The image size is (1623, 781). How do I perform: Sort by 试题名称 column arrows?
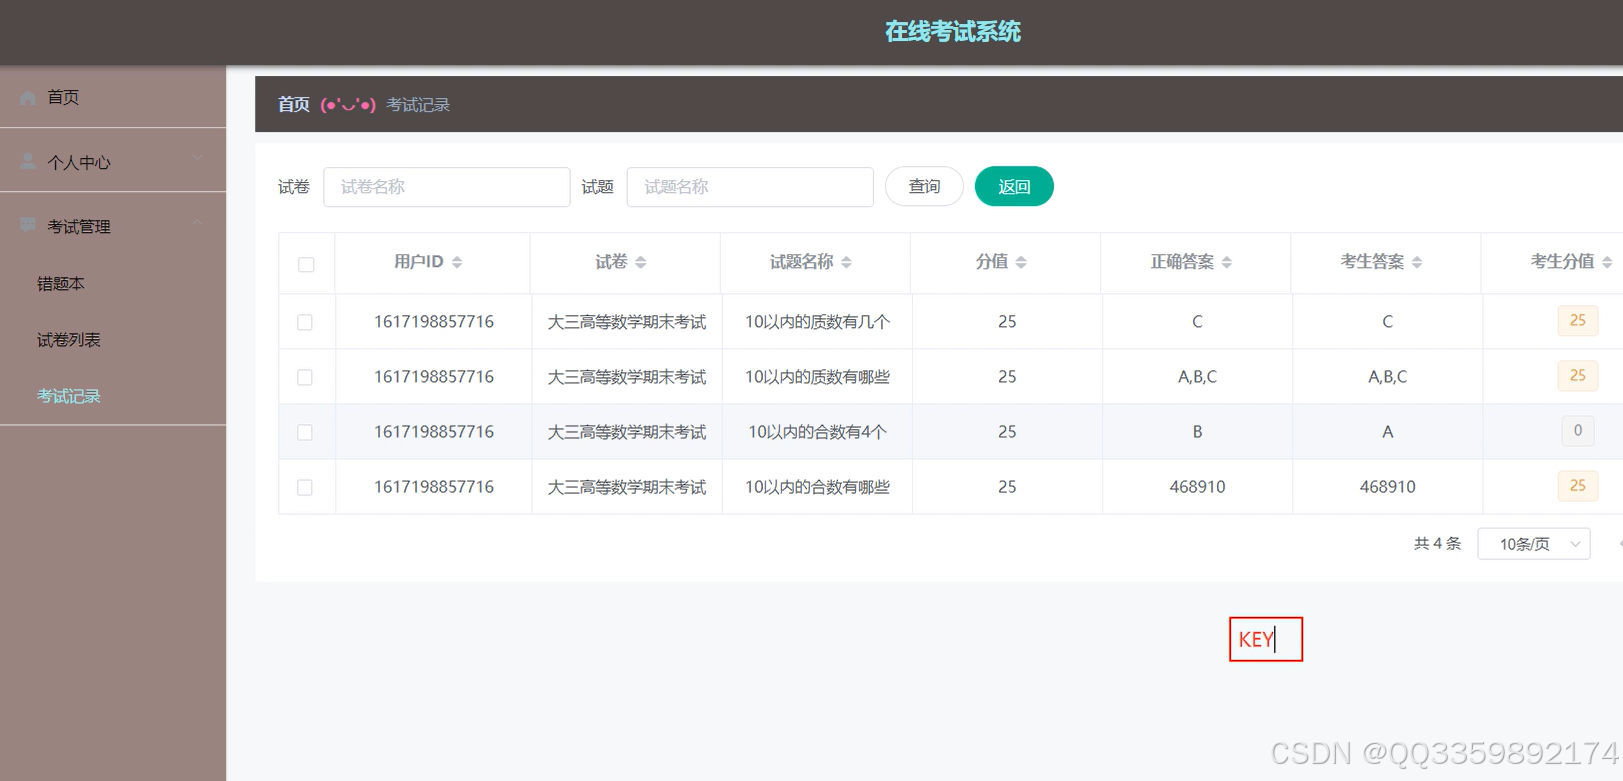846,262
